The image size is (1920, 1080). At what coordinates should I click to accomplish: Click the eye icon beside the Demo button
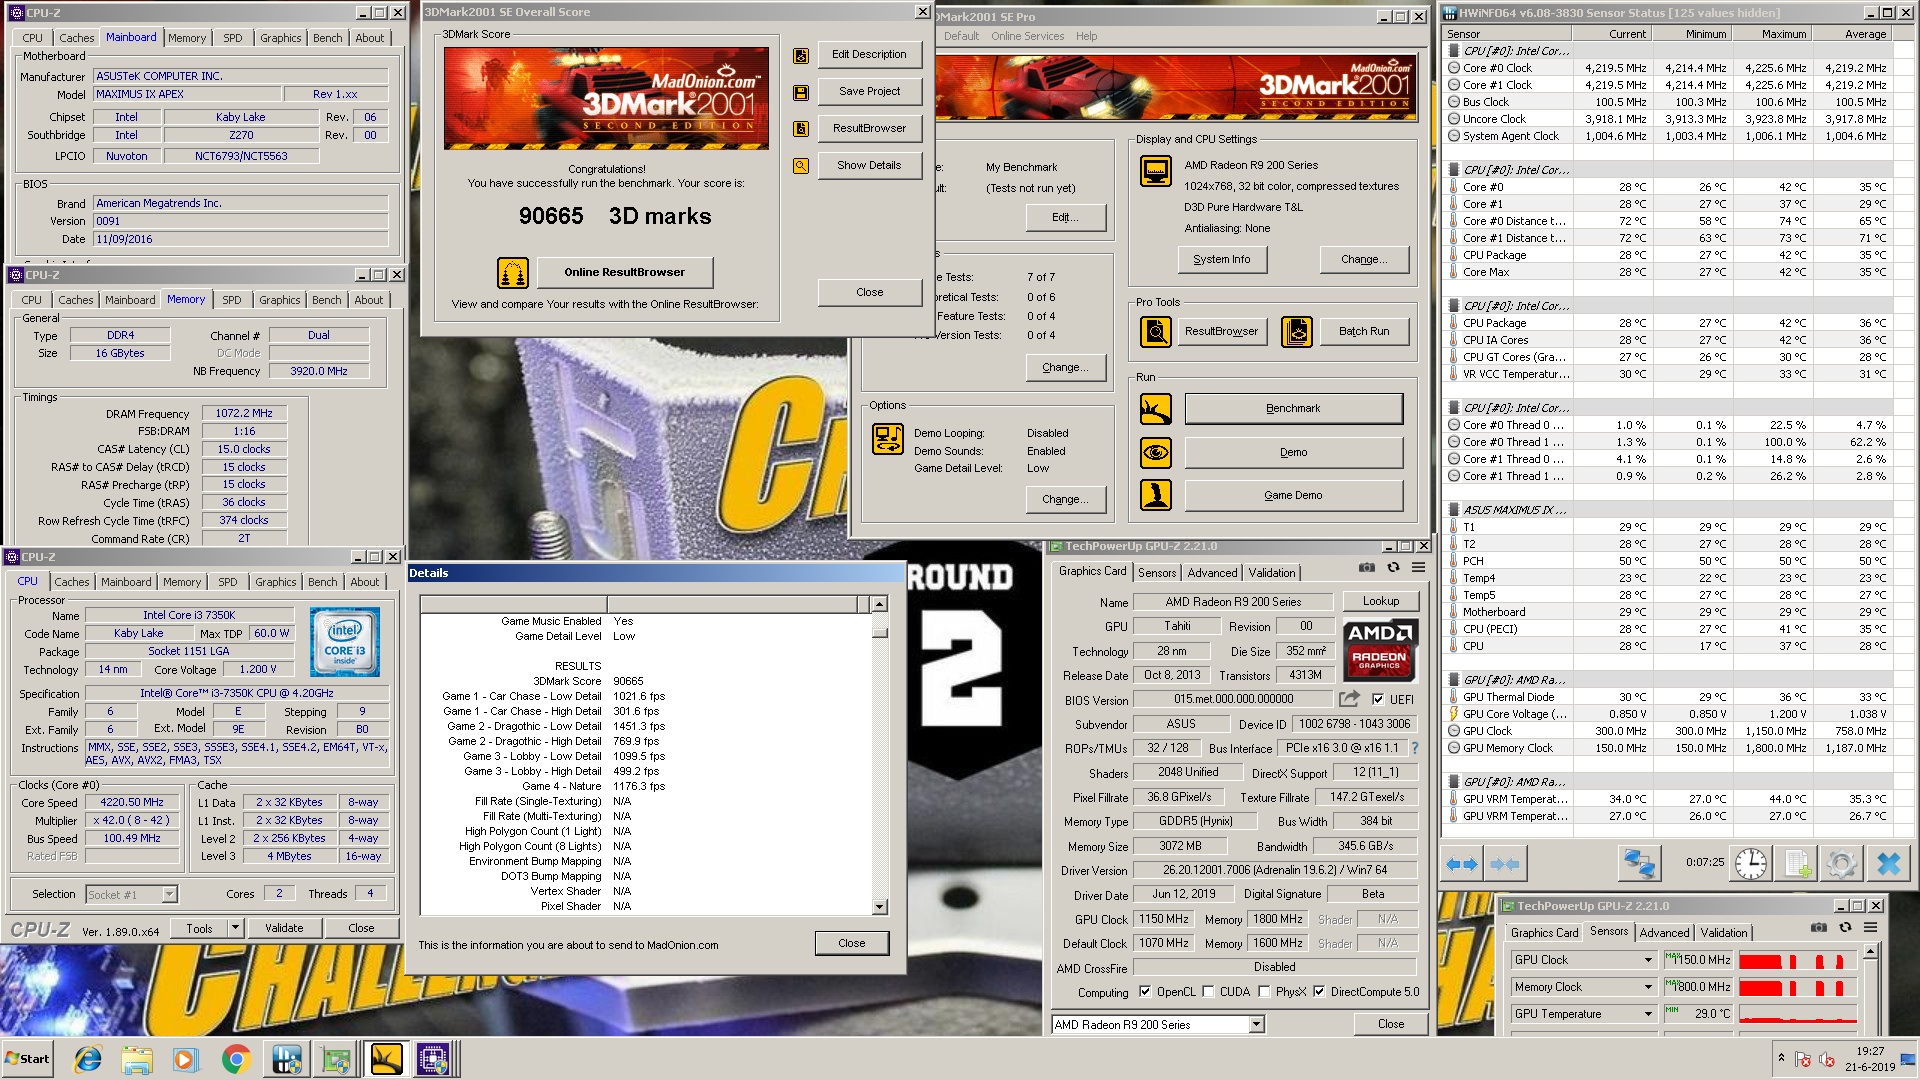1156,452
